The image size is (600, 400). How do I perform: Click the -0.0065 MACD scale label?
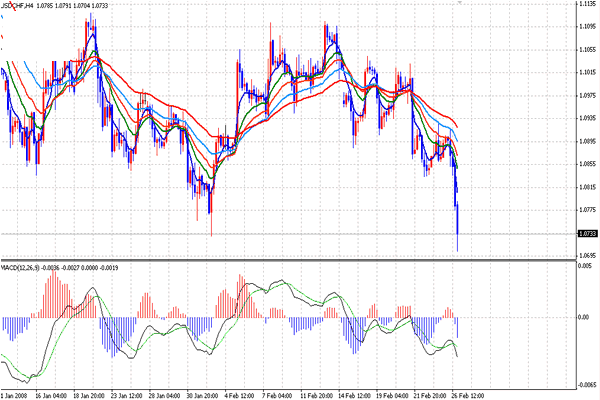(587, 385)
